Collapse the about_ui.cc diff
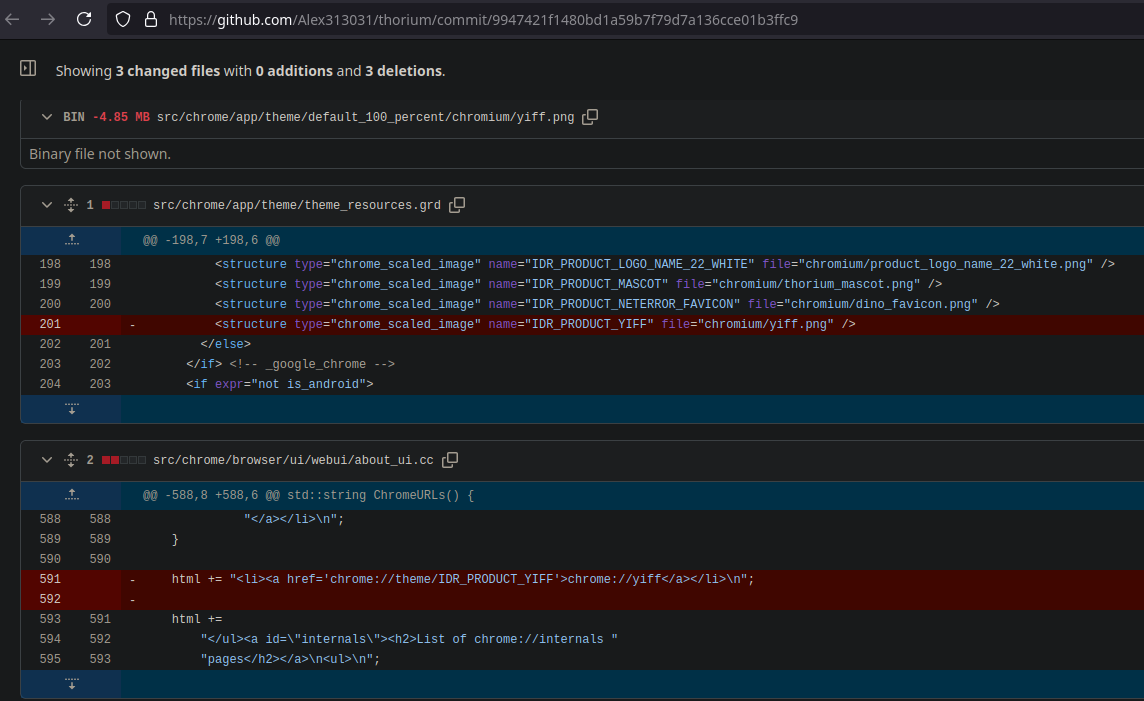Viewport: 1144px width, 701px height. pos(47,460)
